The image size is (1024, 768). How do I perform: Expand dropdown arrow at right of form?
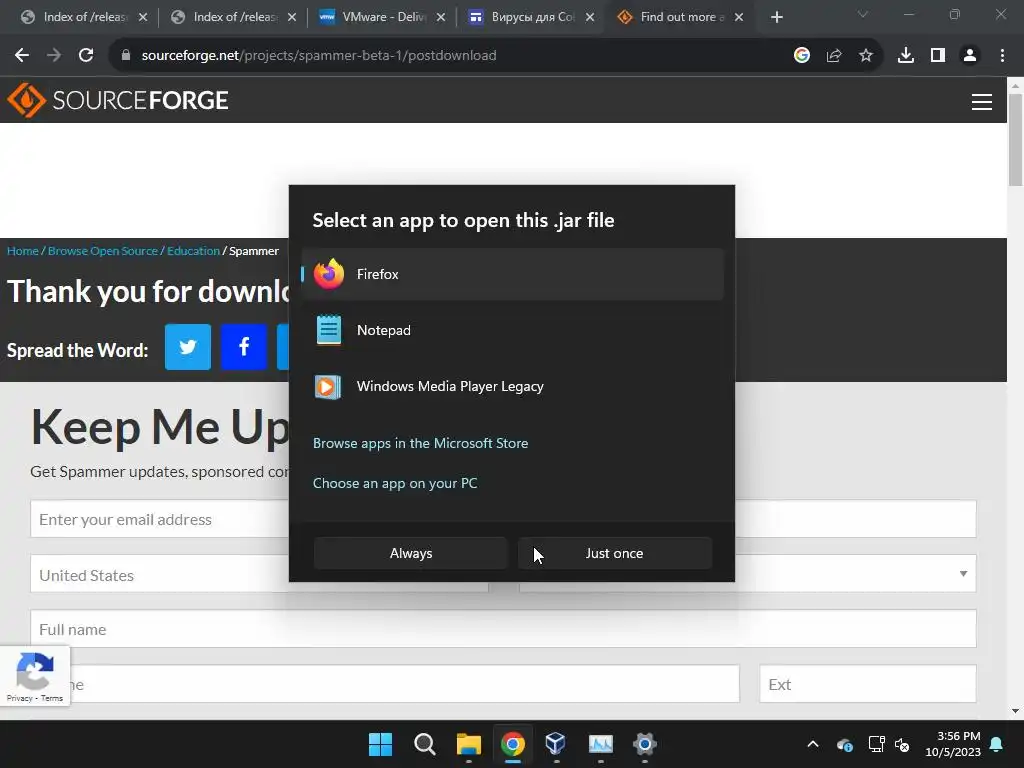click(x=963, y=574)
